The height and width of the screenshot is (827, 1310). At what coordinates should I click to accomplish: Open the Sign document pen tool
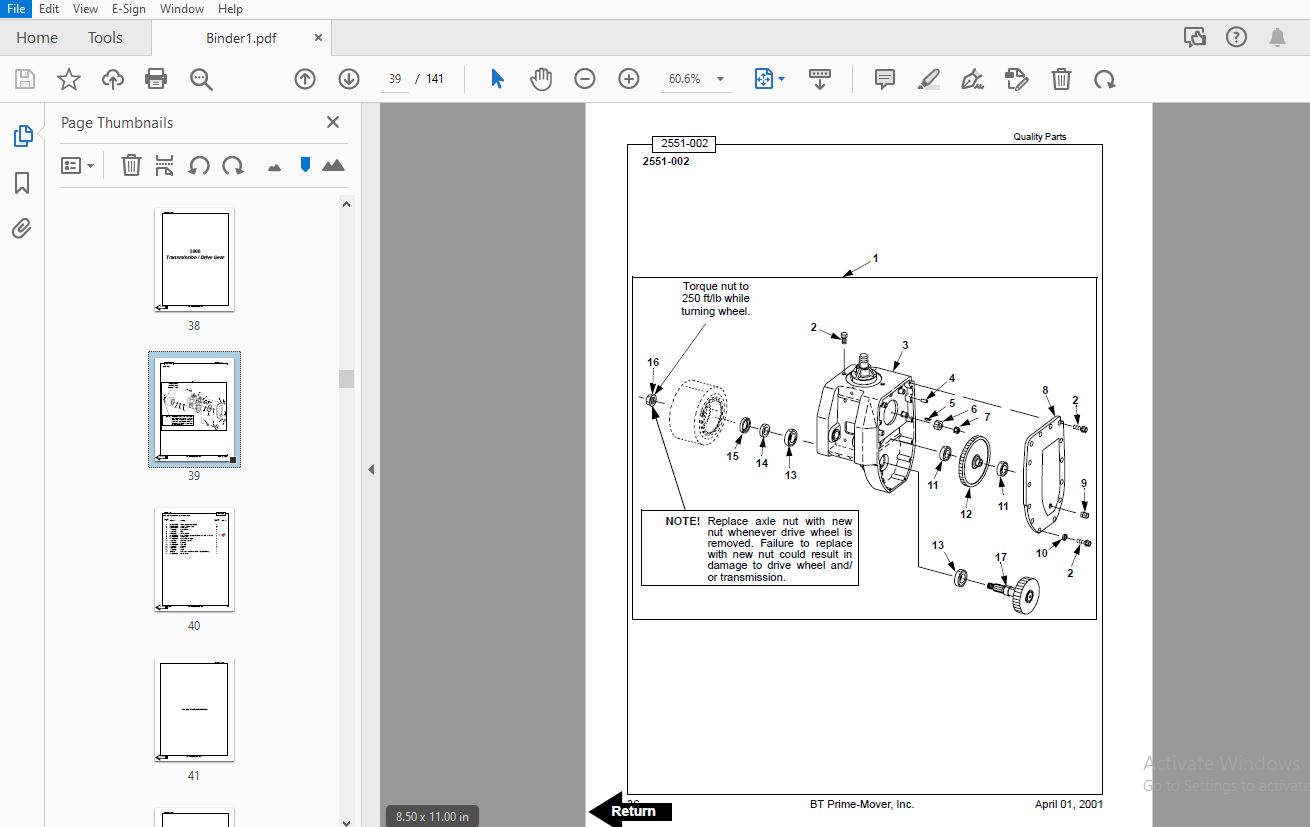click(x=973, y=79)
